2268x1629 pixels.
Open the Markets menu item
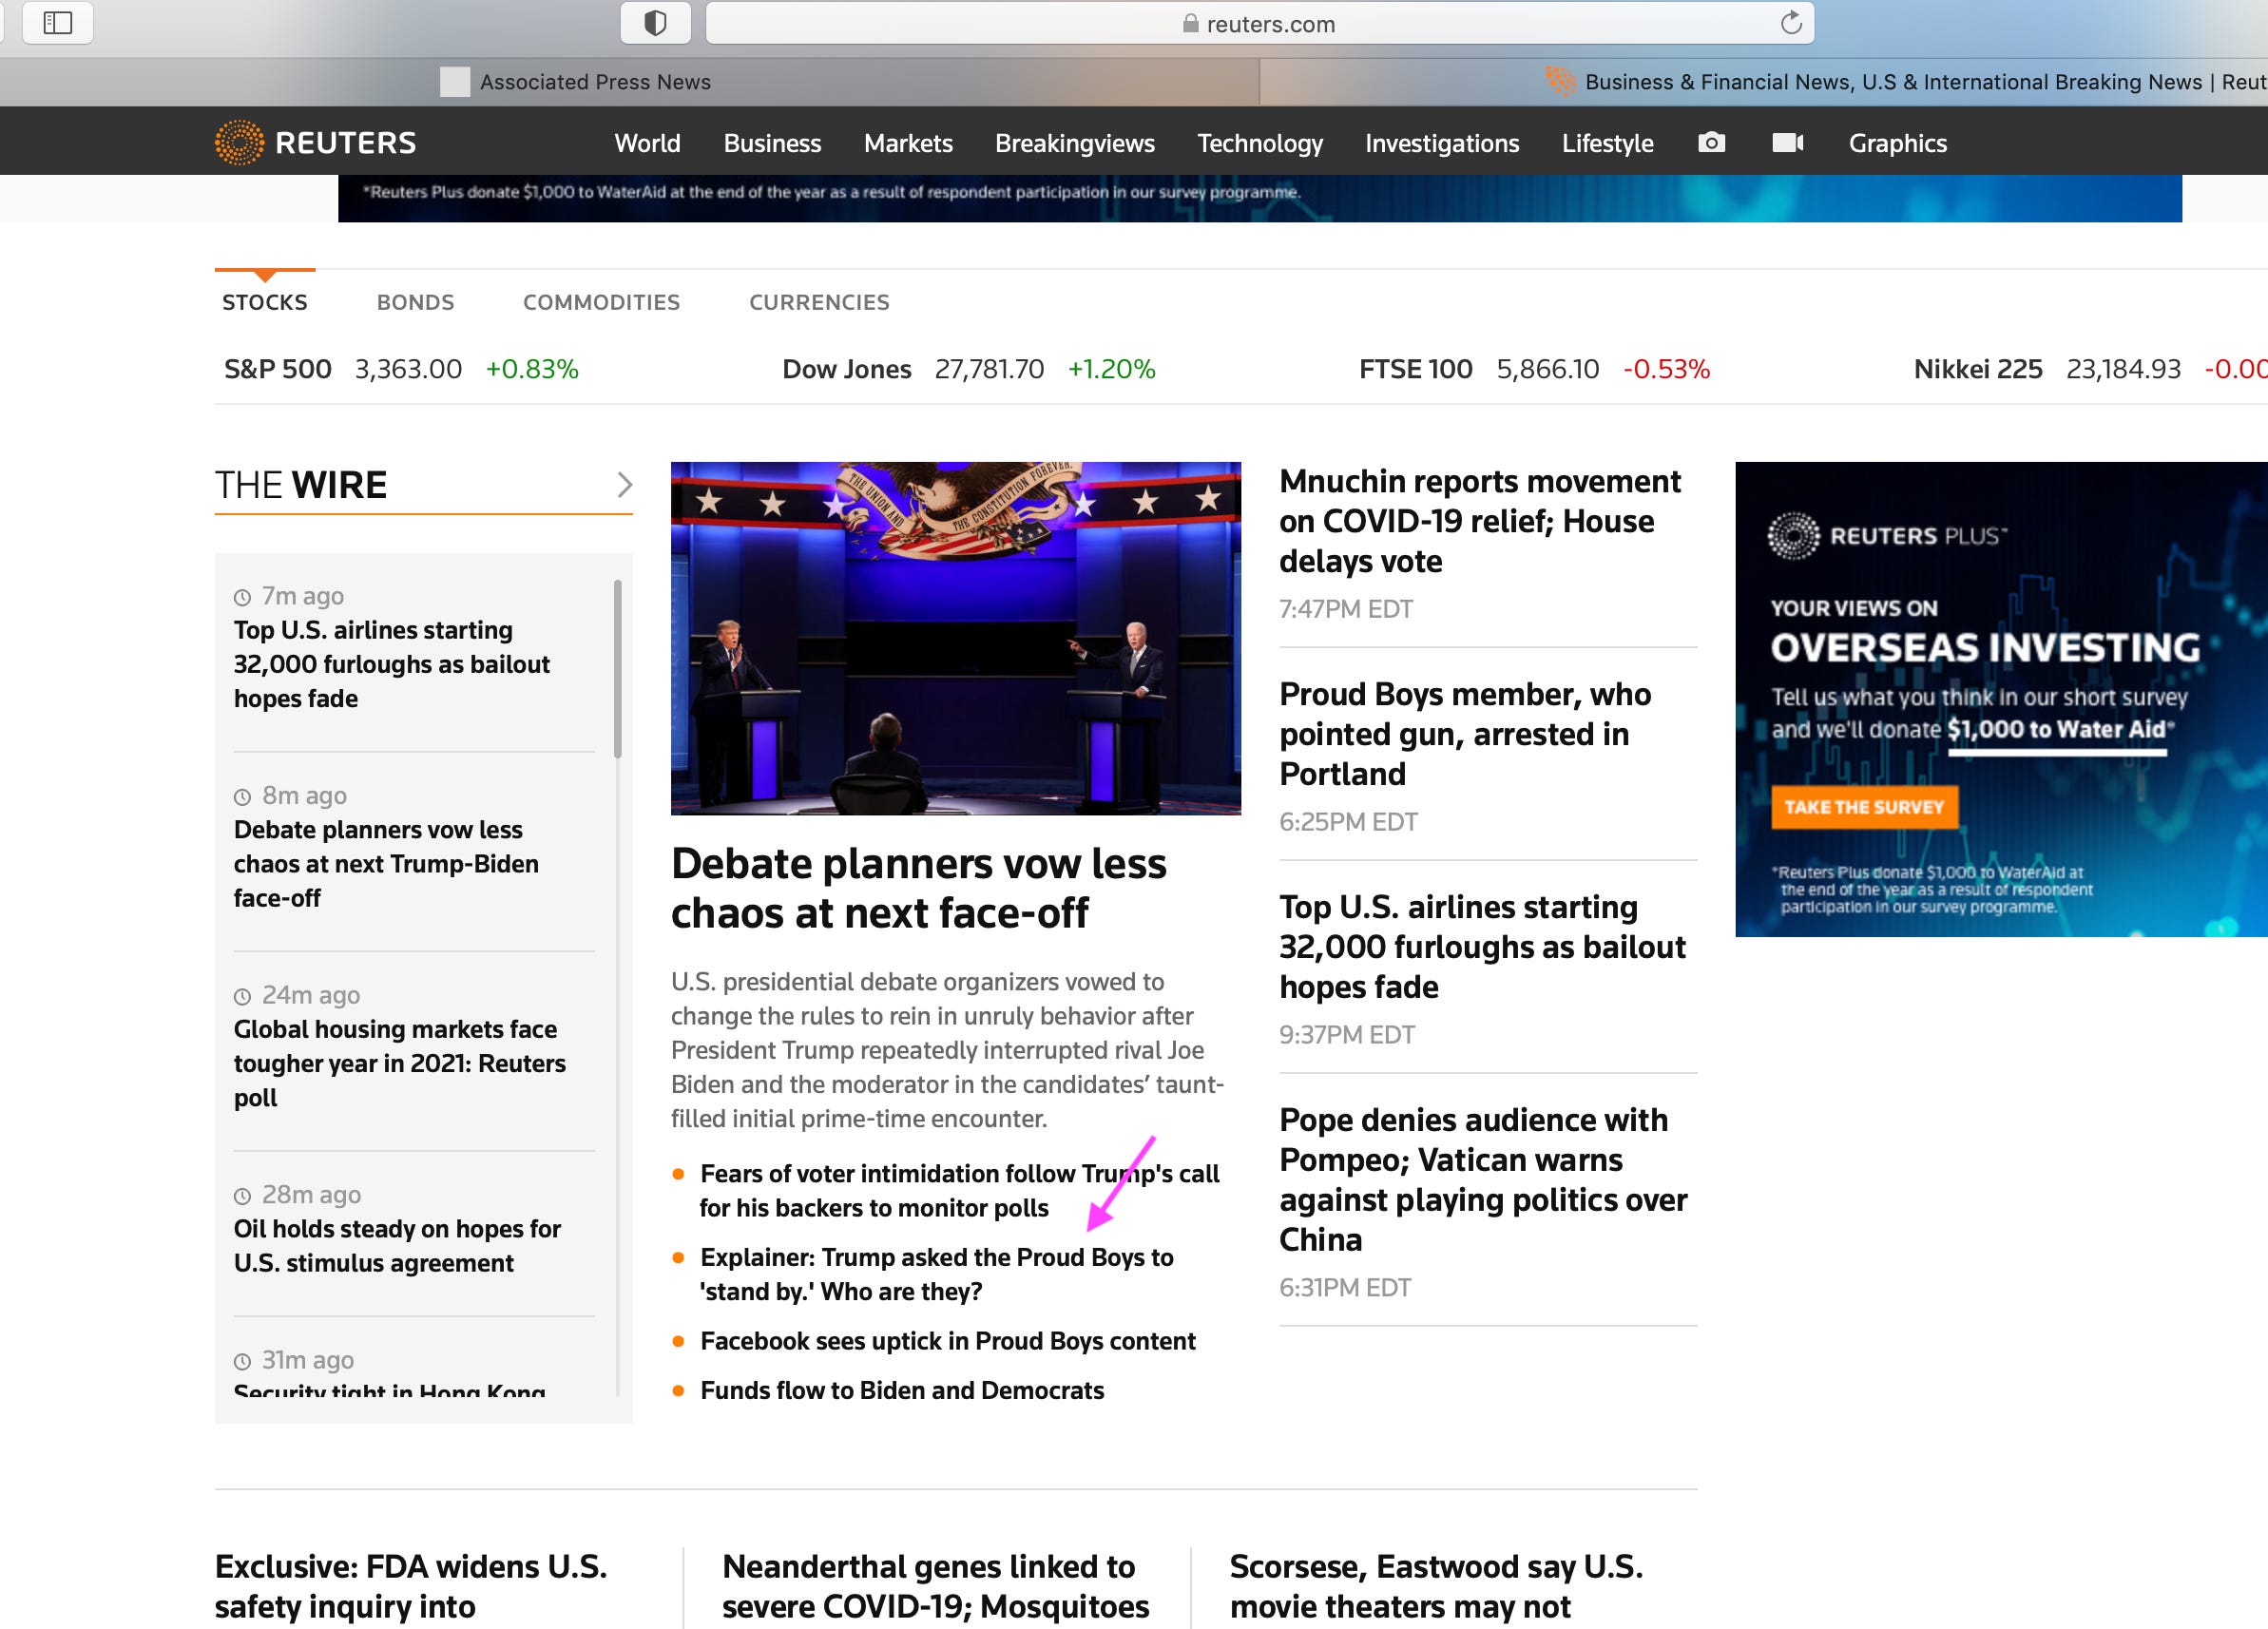(x=907, y=143)
